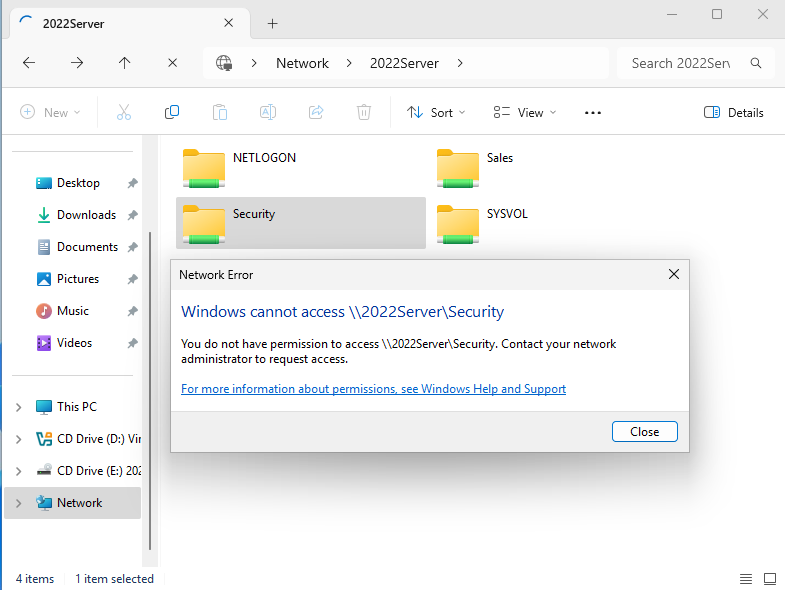The height and width of the screenshot is (590, 785).
Task: Open Documents in the sidebar
Action: 87,247
